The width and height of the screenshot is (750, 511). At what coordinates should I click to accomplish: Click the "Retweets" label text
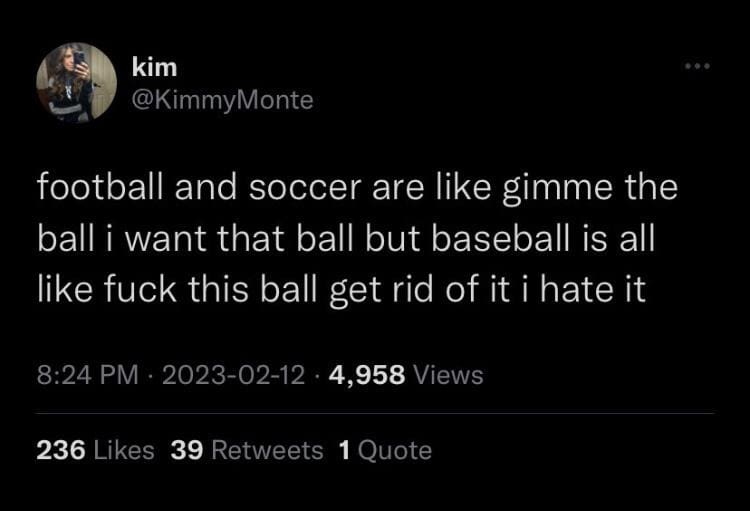pos(267,450)
